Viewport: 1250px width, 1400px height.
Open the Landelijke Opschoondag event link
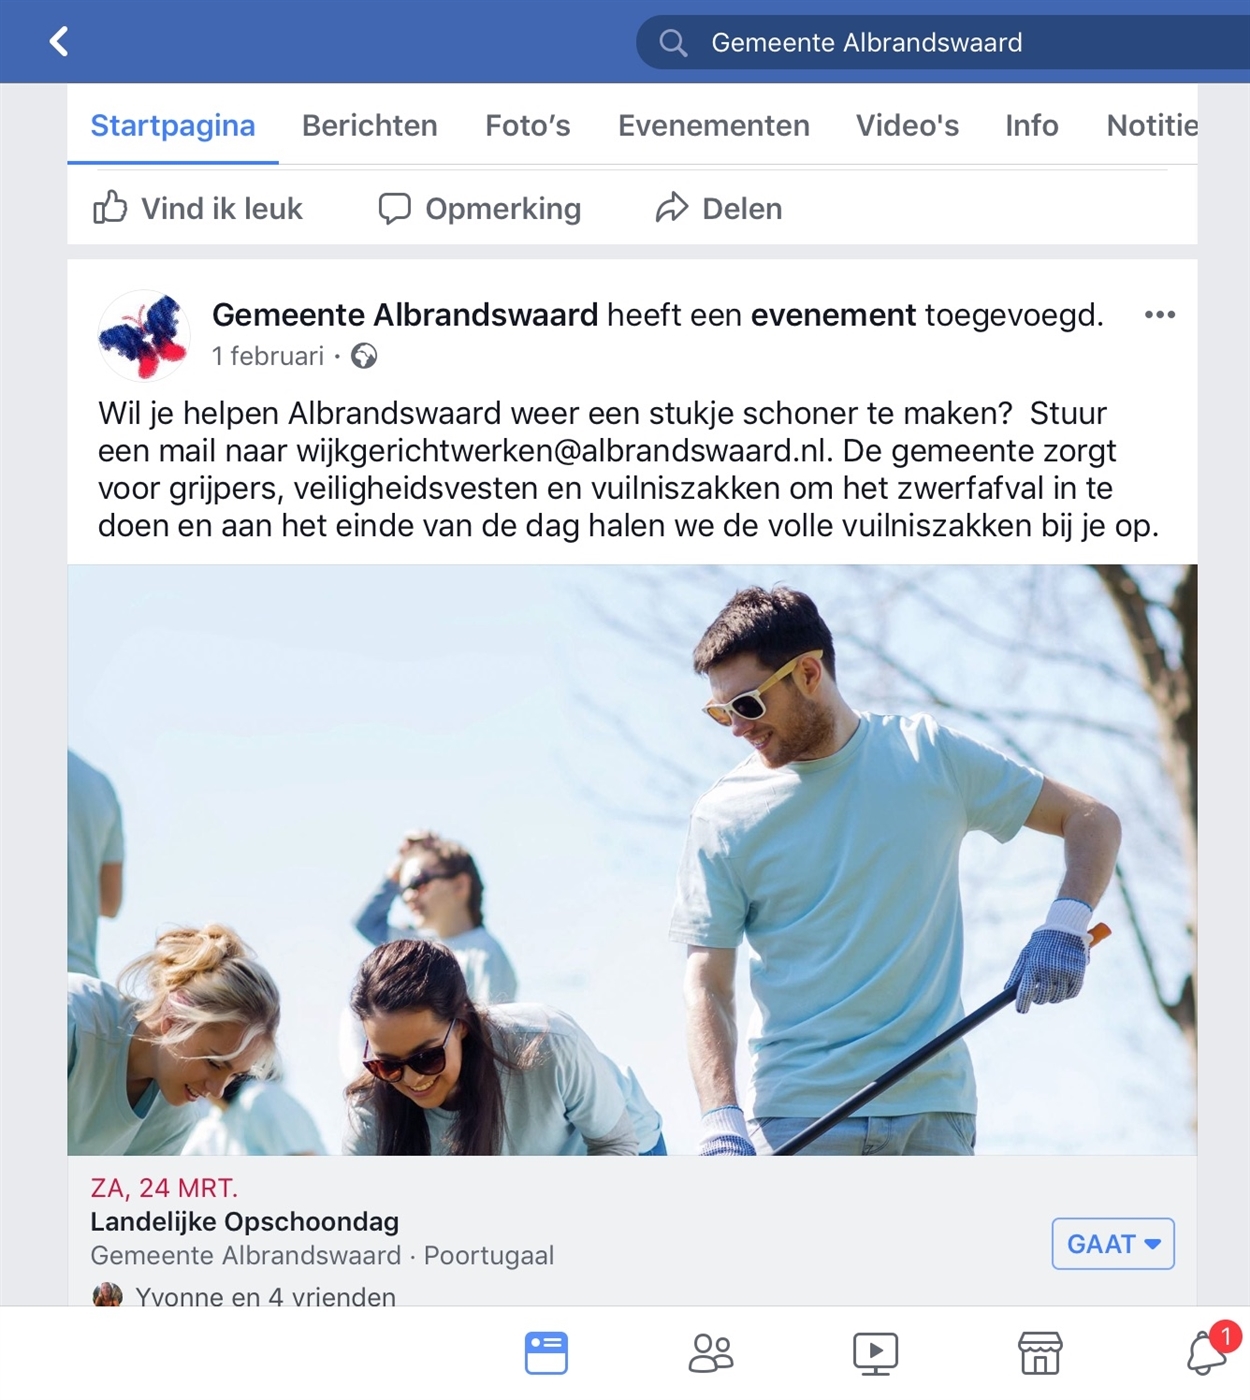tap(245, 1222)
